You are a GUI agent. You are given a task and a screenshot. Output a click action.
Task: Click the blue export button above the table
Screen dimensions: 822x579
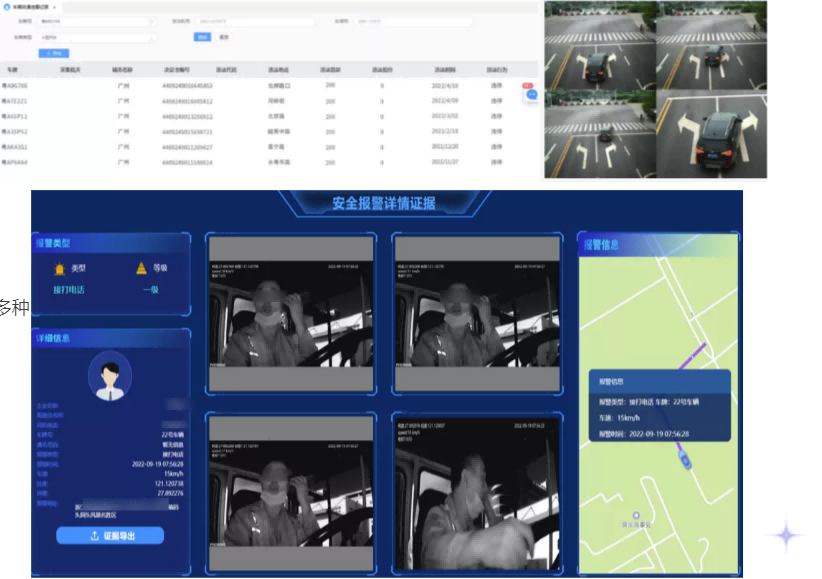pyautogui.click(x=53, y=53)
